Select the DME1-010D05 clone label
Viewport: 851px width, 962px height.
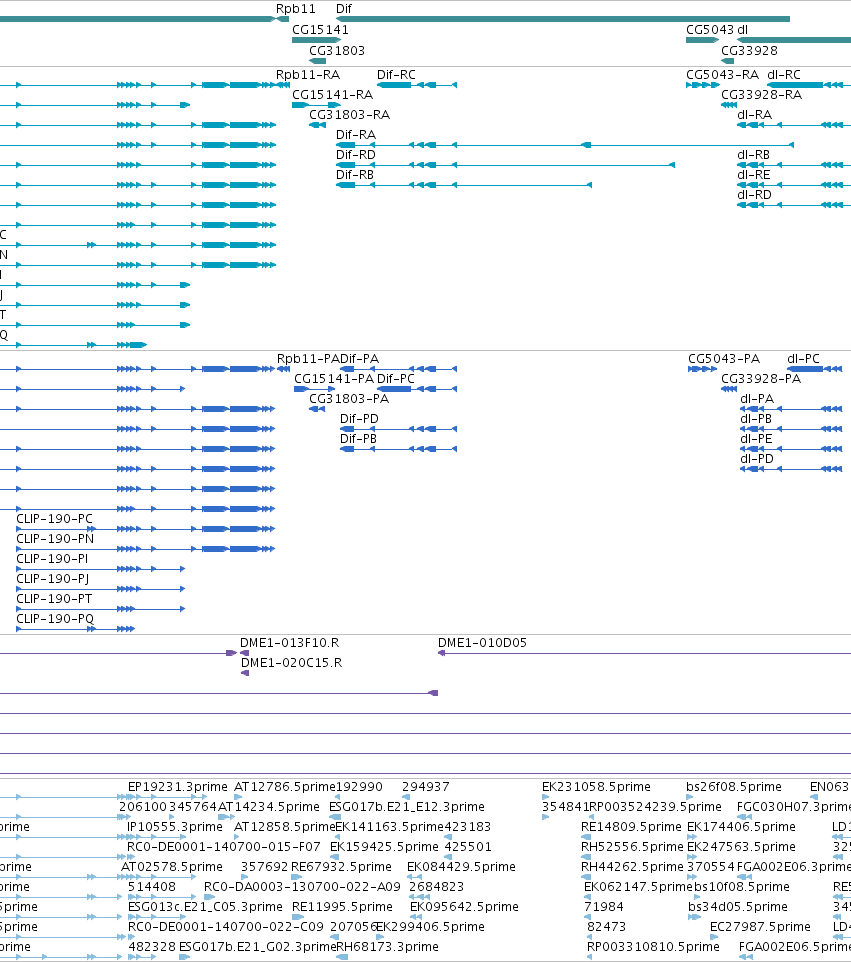tap(482, 642)
